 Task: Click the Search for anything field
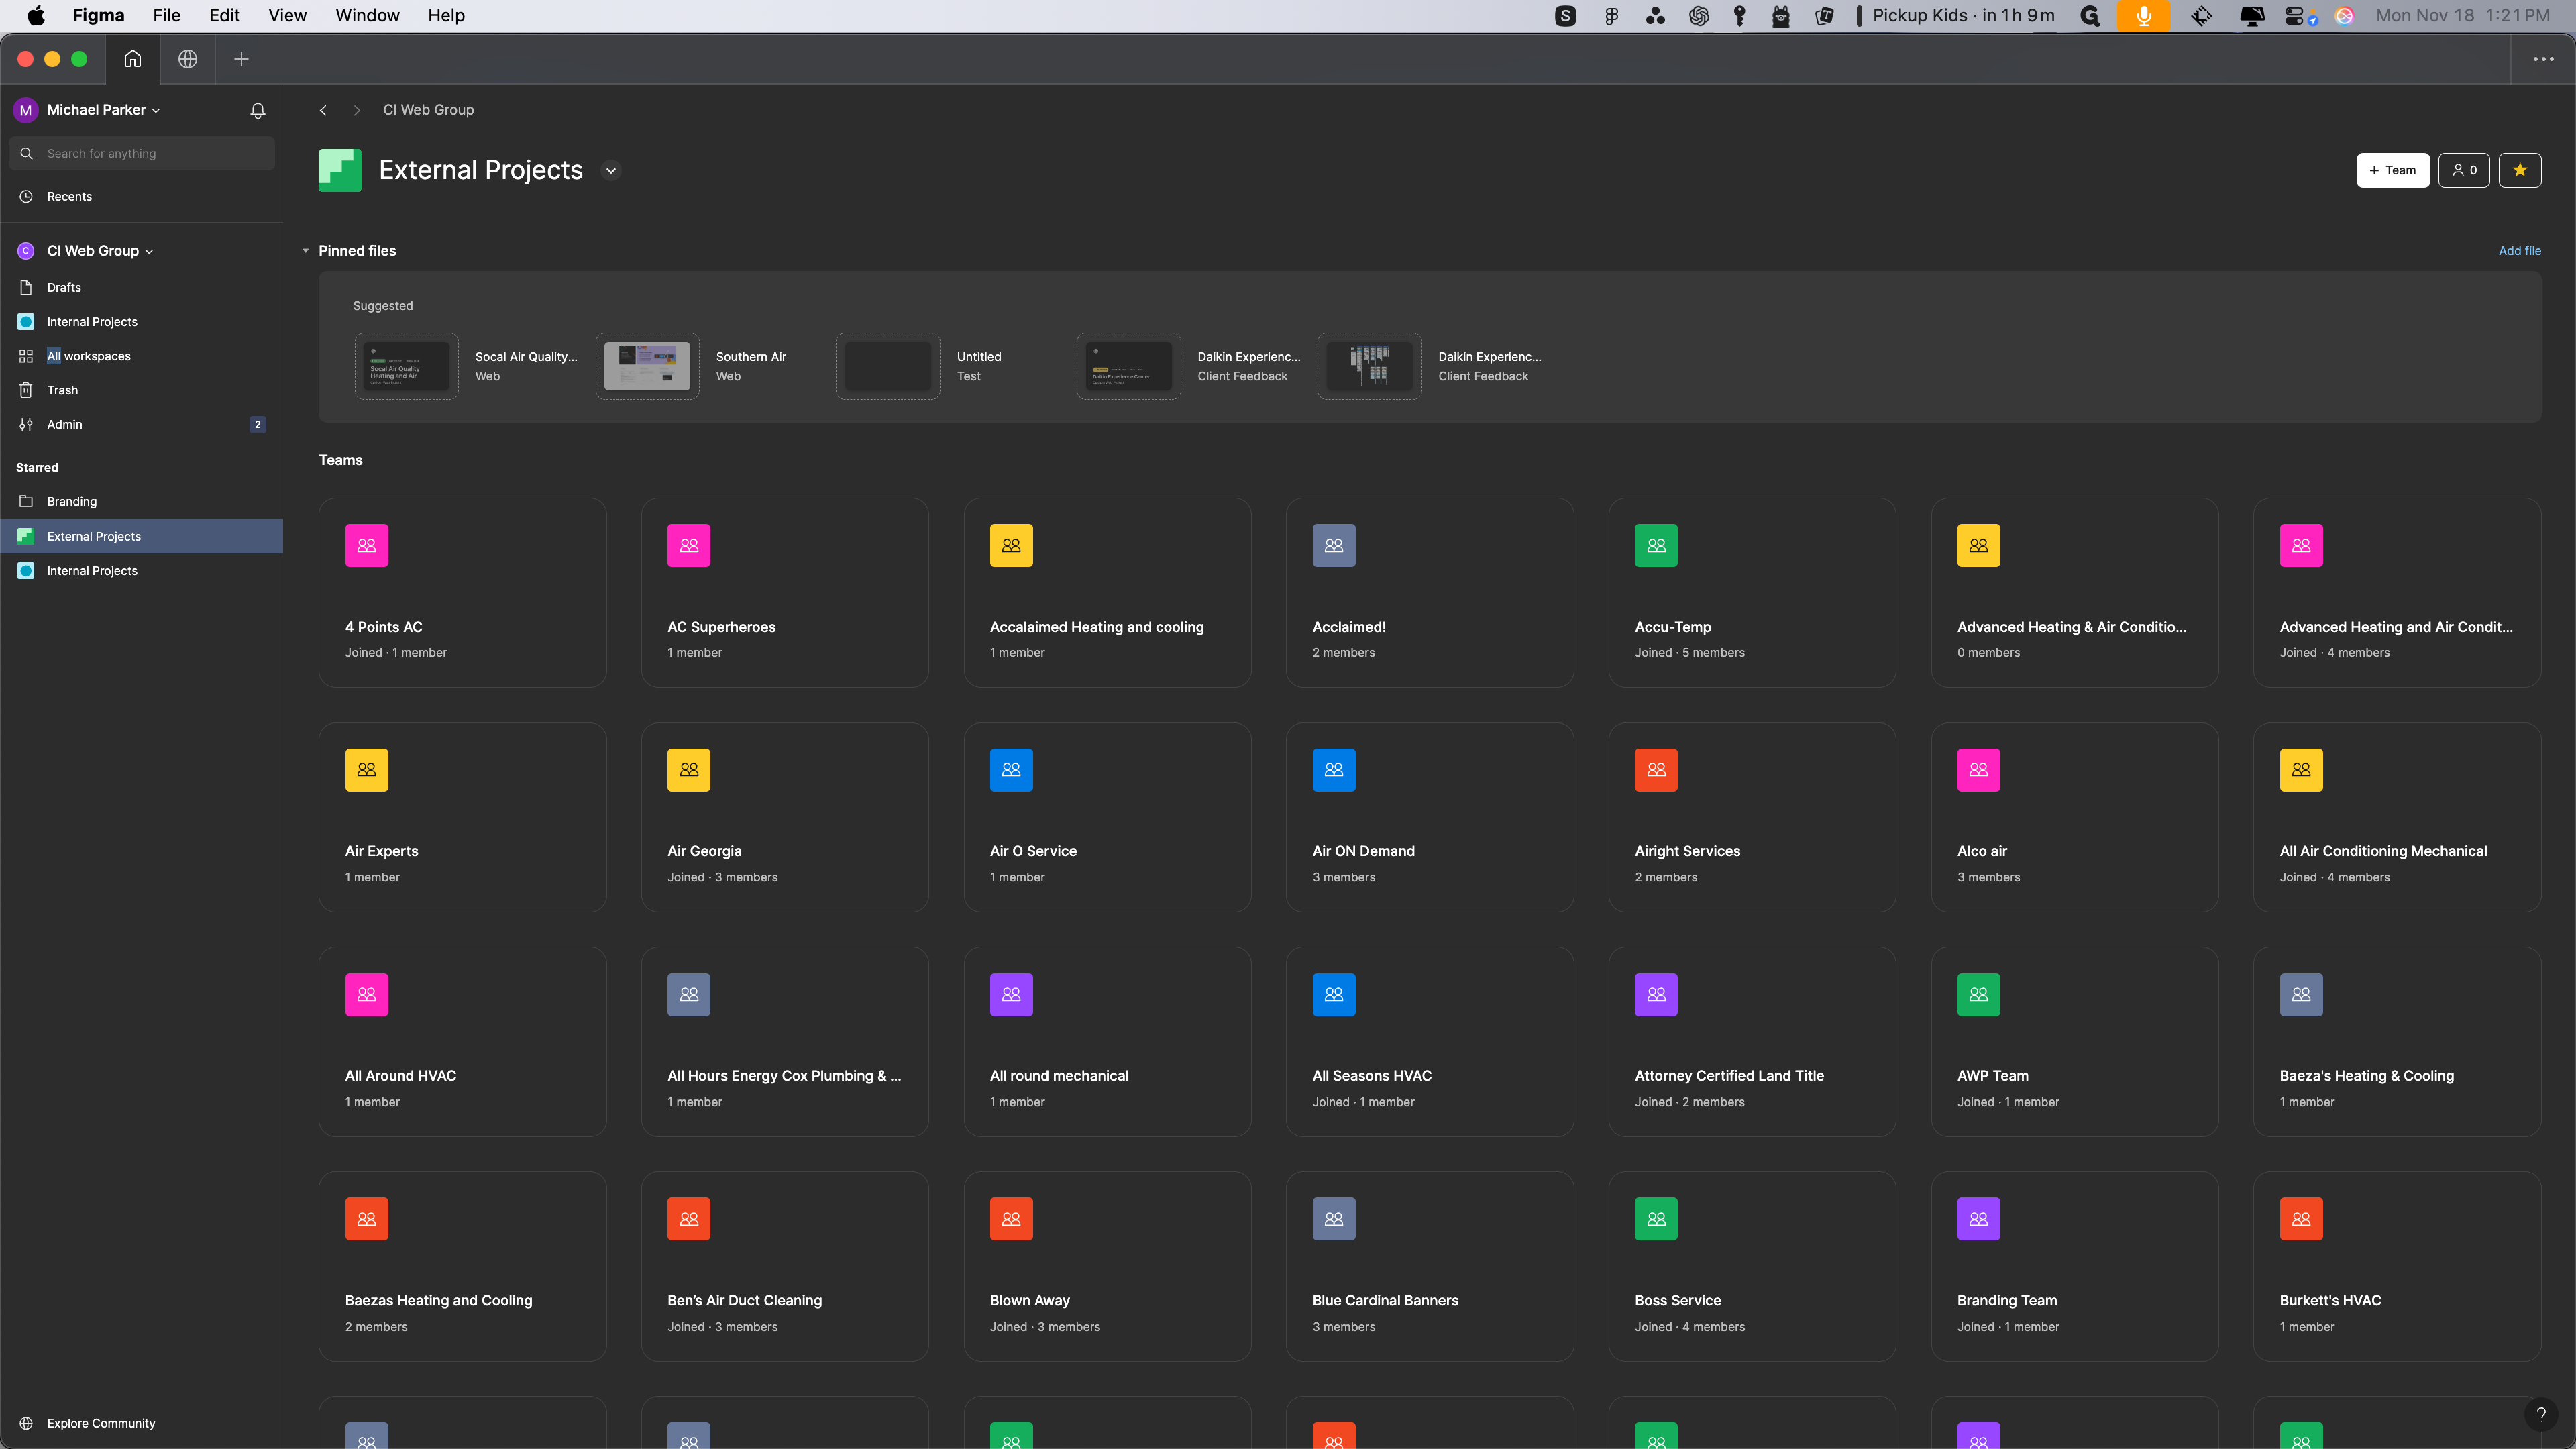[x=142, y=154]
